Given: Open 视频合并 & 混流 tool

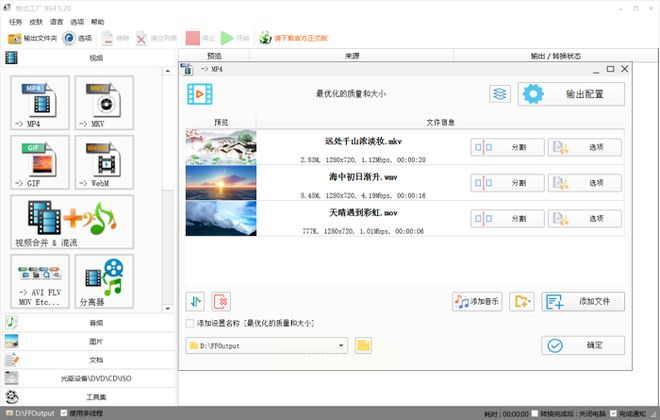Looking at the screenshot, I should pos(71,221).
